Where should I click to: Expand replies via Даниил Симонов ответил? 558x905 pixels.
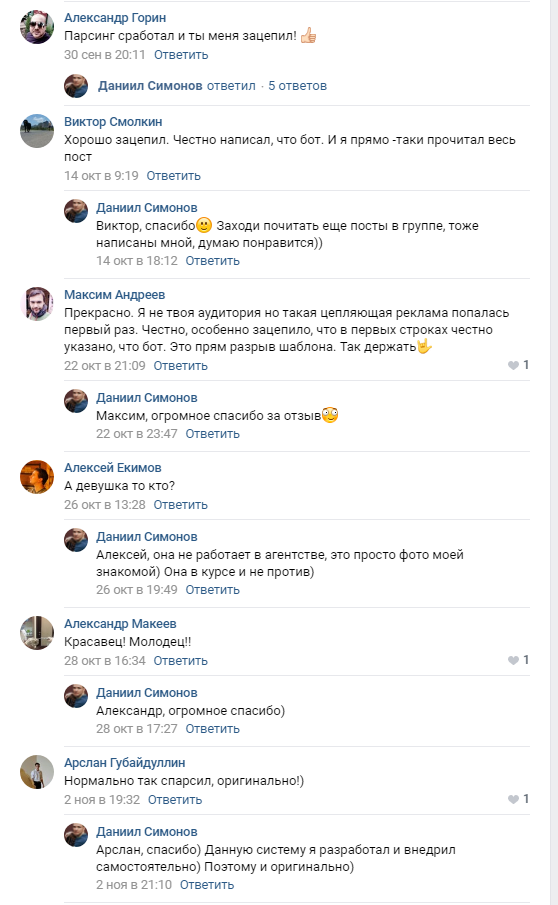tap(177, 86)
